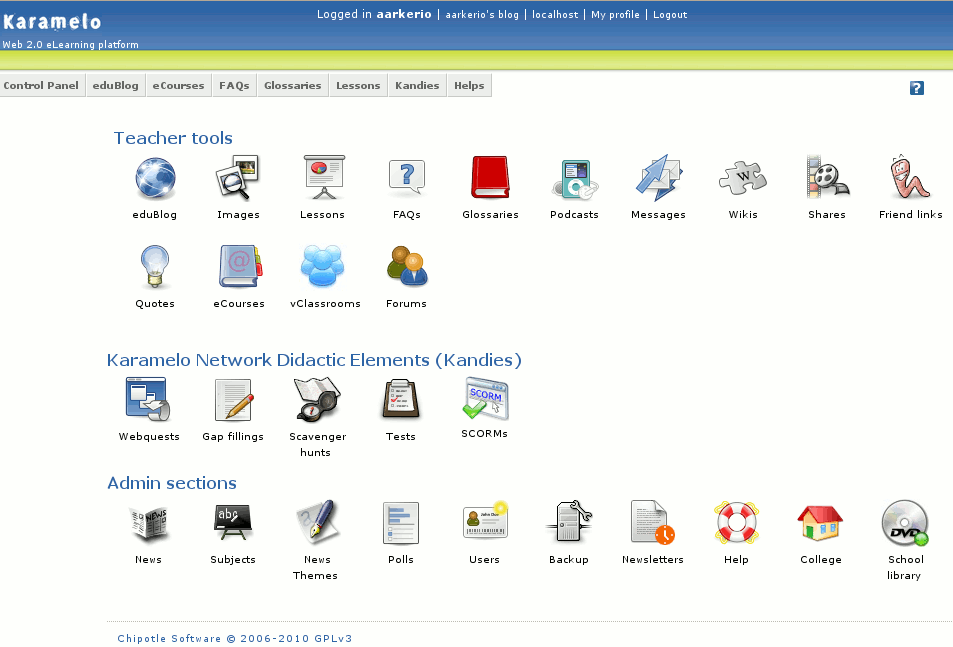Screen dimensions: 953x647
Task: Click the blue question mark help icon
Action: (917, 88)
